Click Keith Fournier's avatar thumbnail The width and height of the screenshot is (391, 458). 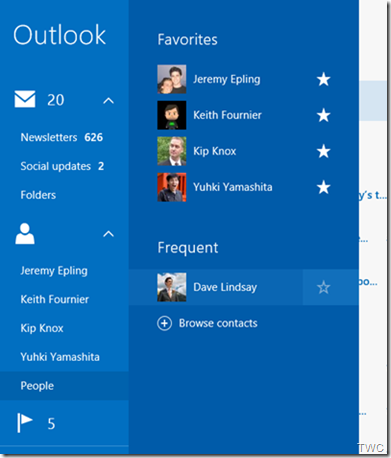(x=172, y=115)
